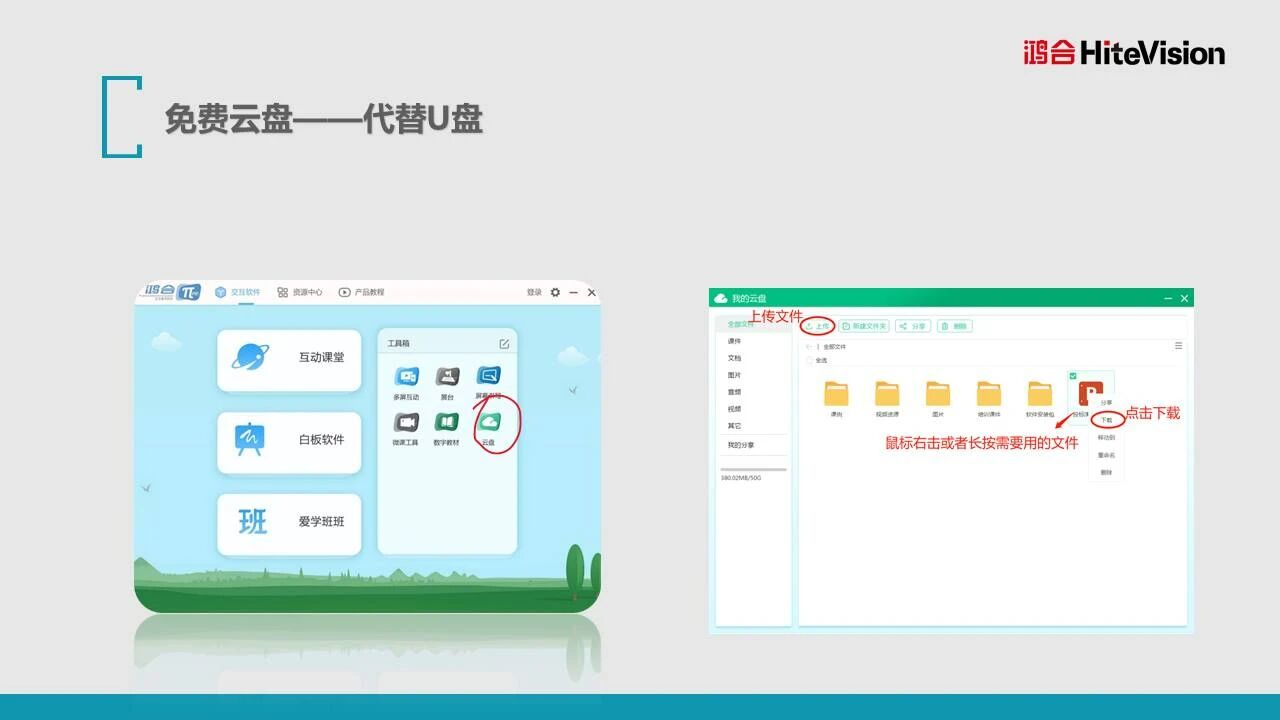Open the 视频资源 folder icon
The width and height of the screenshot is (1280, 720).
pos(887,394)
